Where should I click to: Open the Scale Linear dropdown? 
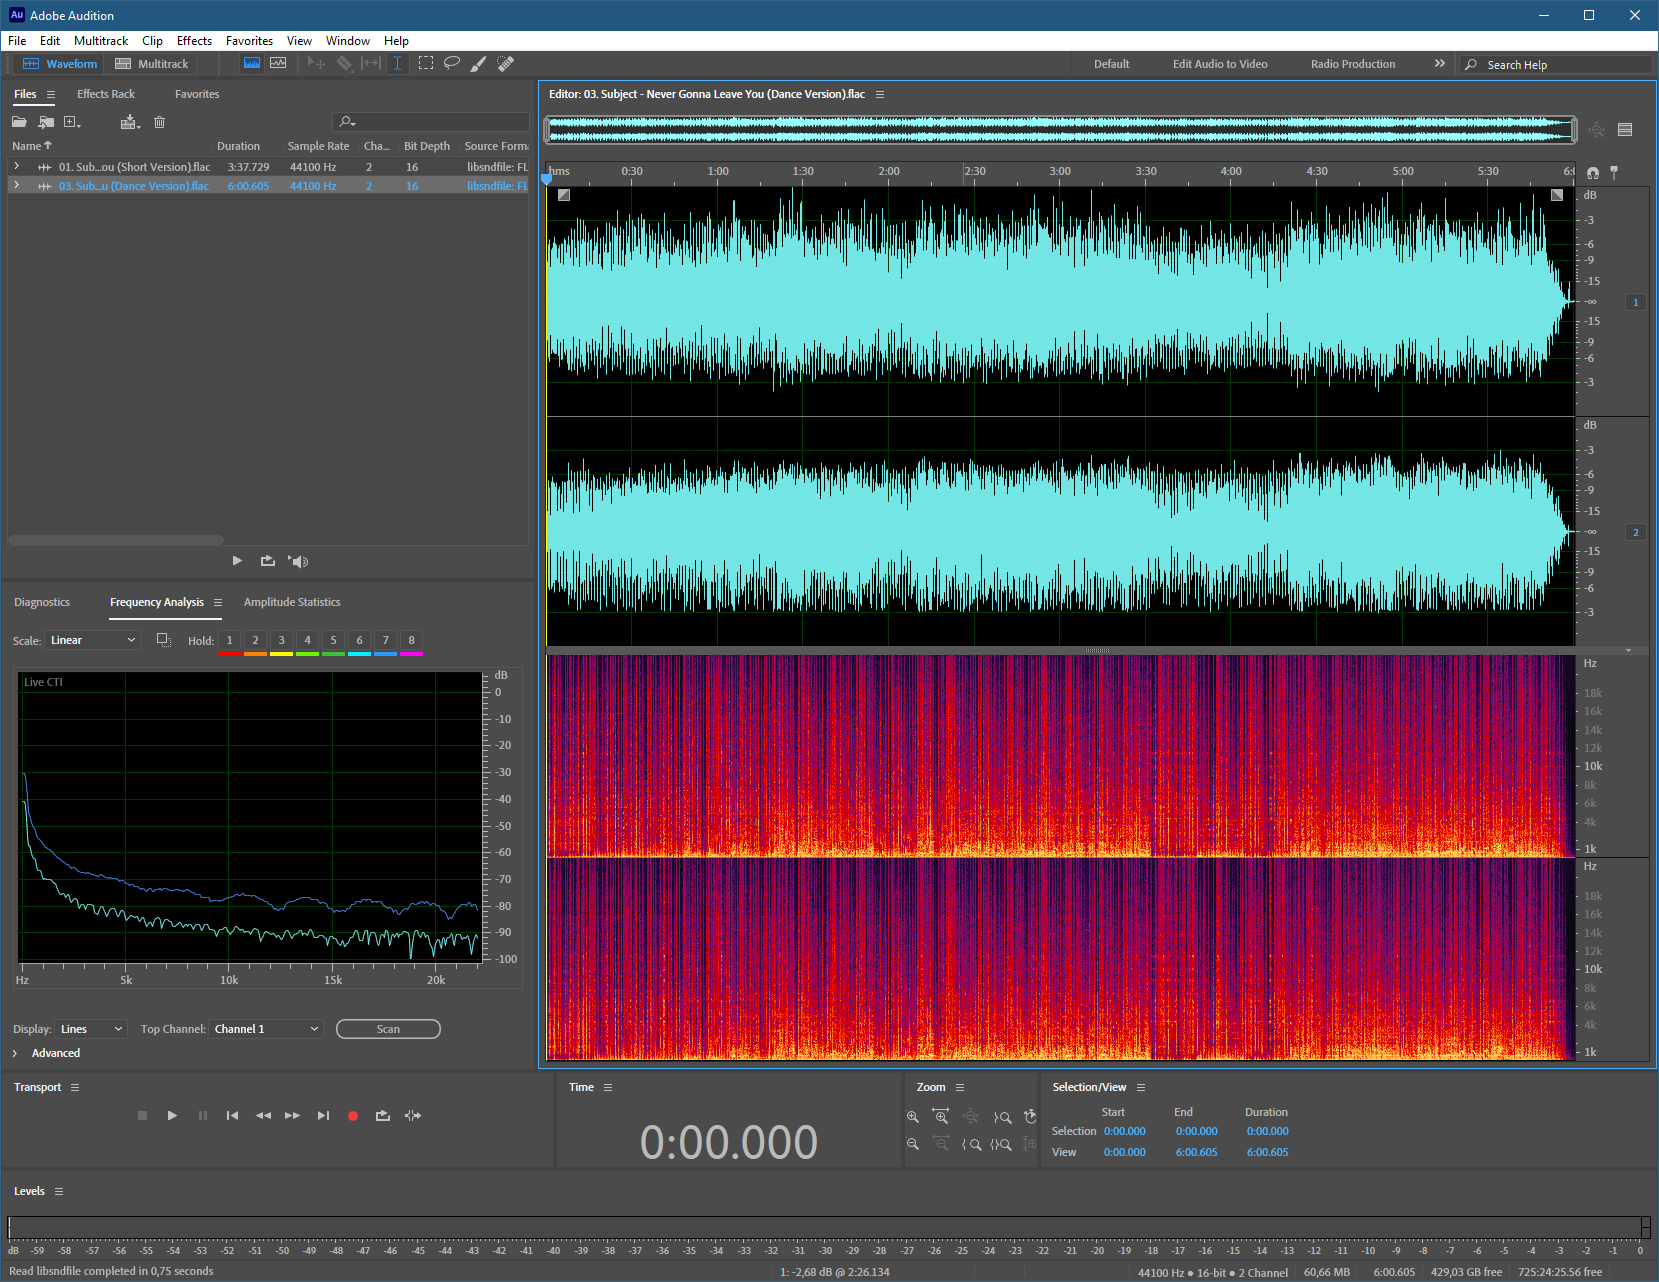(92, 640)
